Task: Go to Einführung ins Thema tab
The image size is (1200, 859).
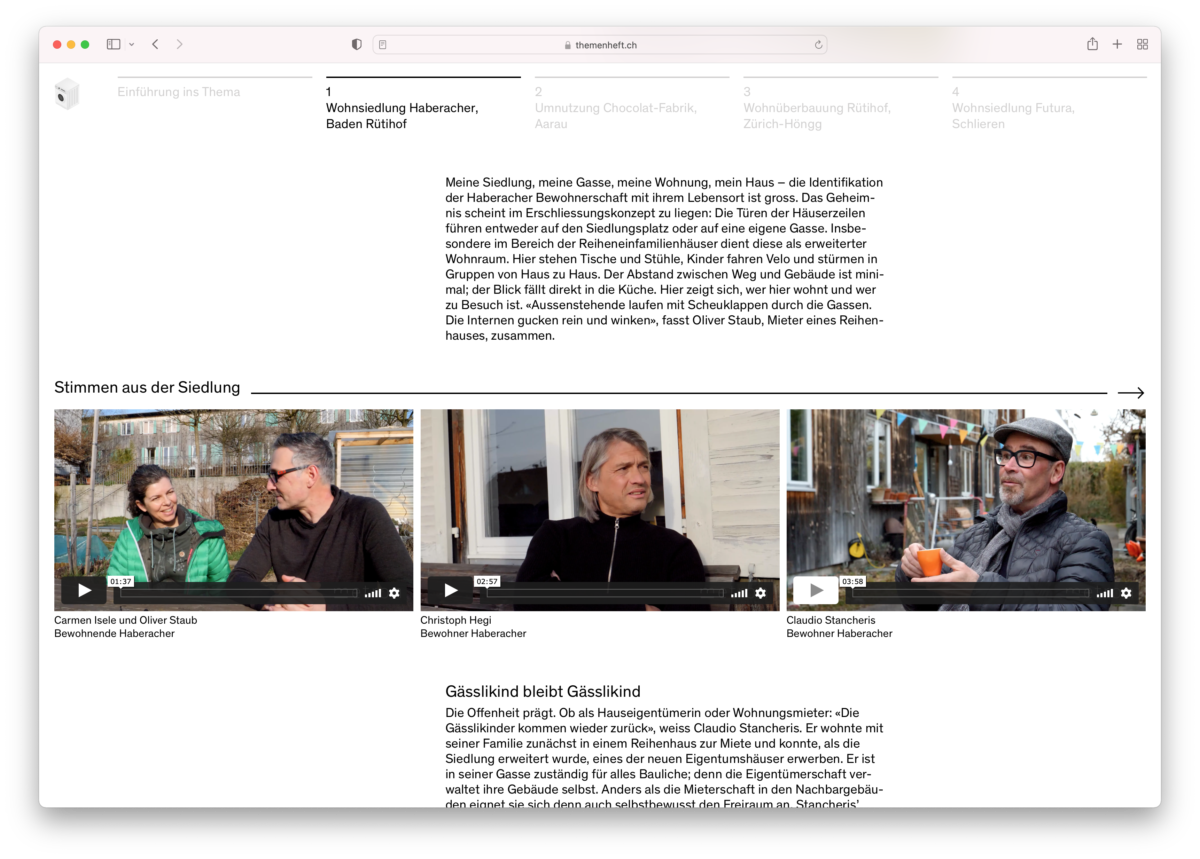Action: click(x=179, y=92)
